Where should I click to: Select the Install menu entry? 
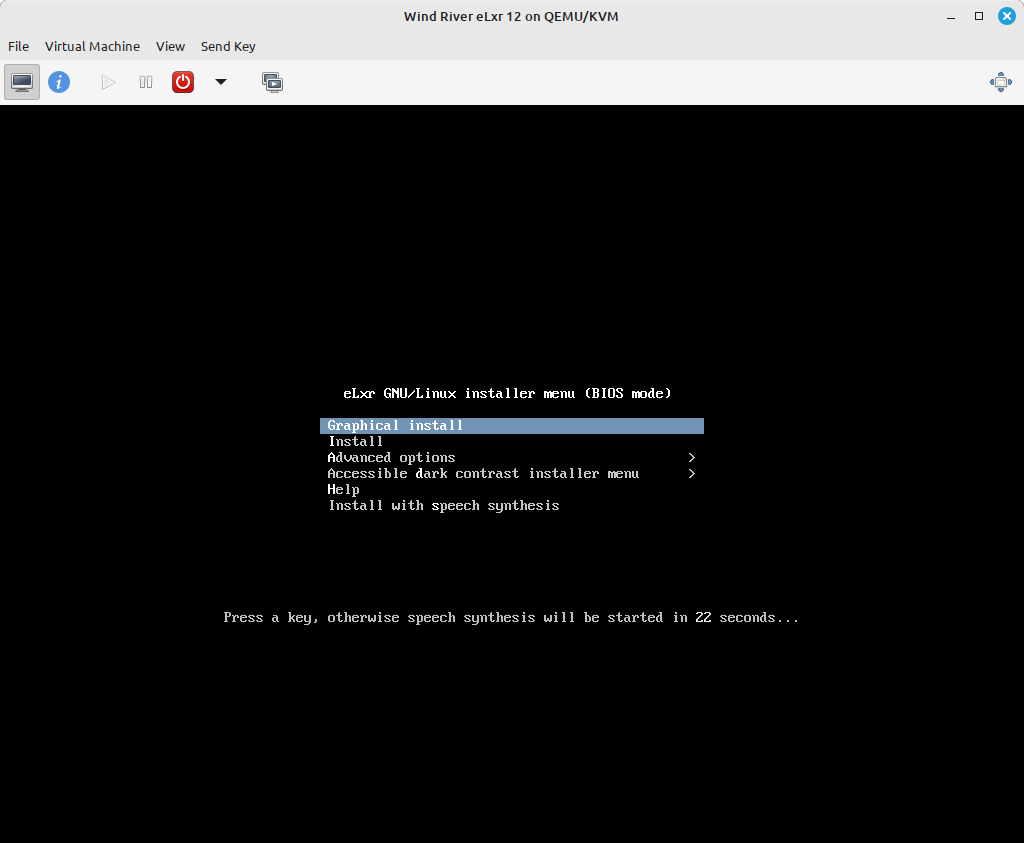point(356,441)
